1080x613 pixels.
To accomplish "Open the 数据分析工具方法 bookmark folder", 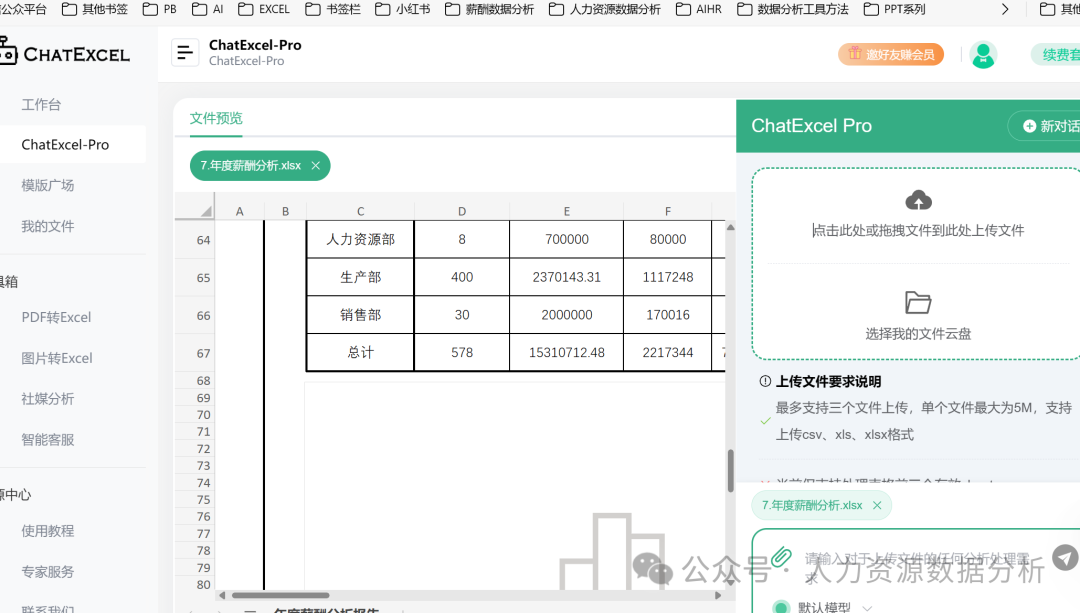I will [793, 9].
